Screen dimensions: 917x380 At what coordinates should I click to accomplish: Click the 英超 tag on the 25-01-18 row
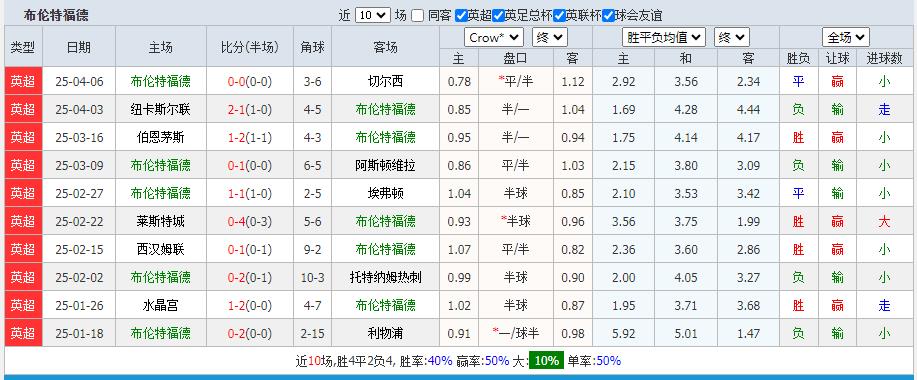[23, 334]
